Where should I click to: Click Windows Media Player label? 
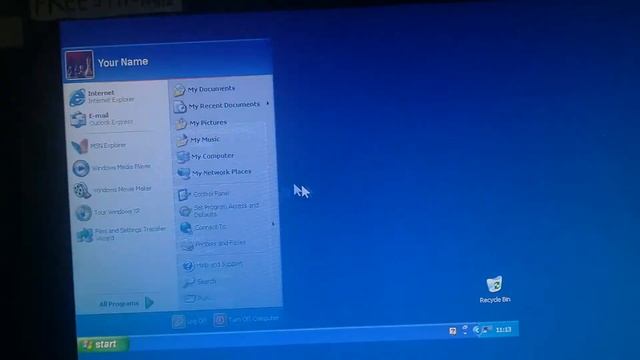click(x=121, y=167)
